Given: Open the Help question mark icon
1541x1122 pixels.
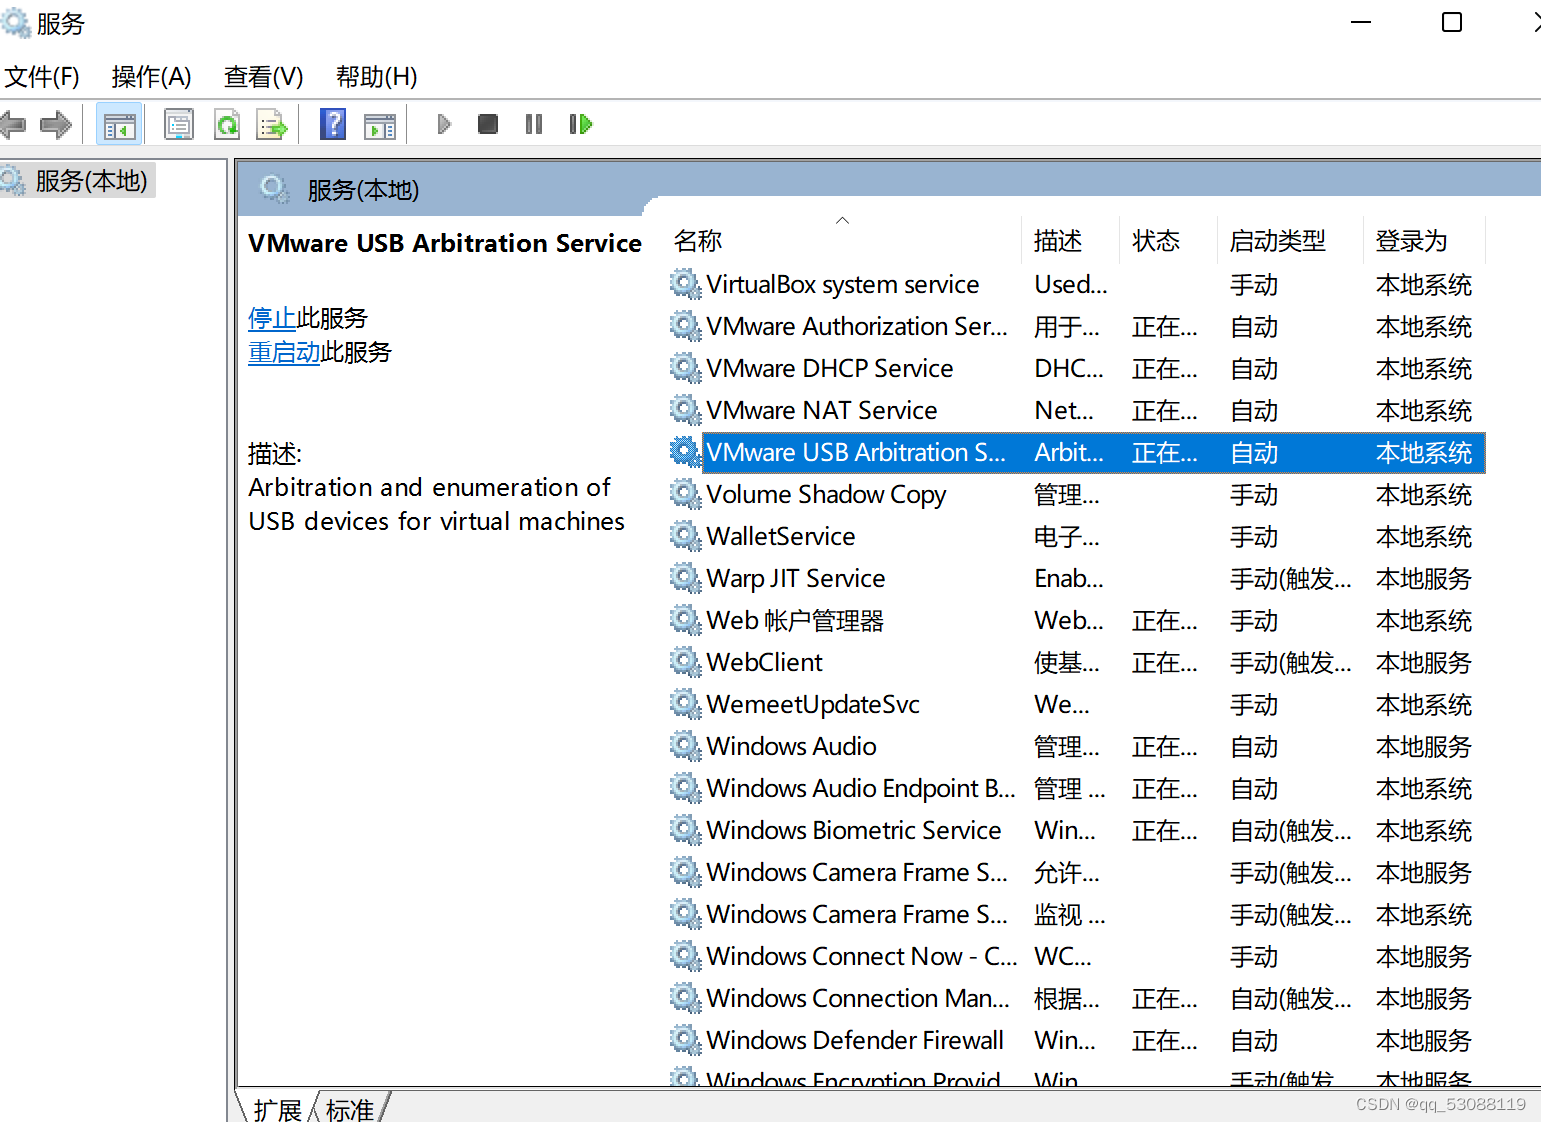Looking at the screenshot, I should pos(333,124).
